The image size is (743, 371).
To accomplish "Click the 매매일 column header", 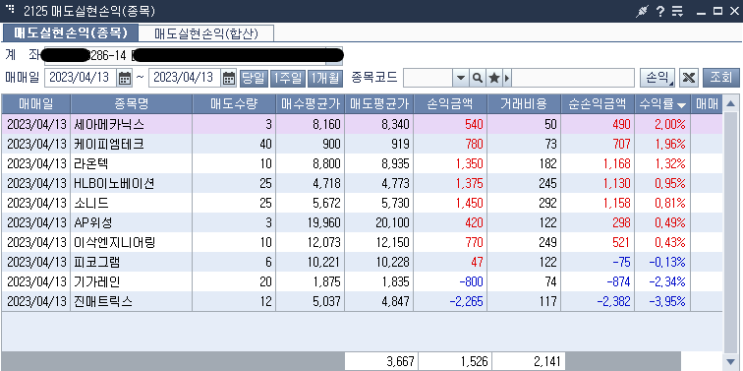I will (36, 104).
